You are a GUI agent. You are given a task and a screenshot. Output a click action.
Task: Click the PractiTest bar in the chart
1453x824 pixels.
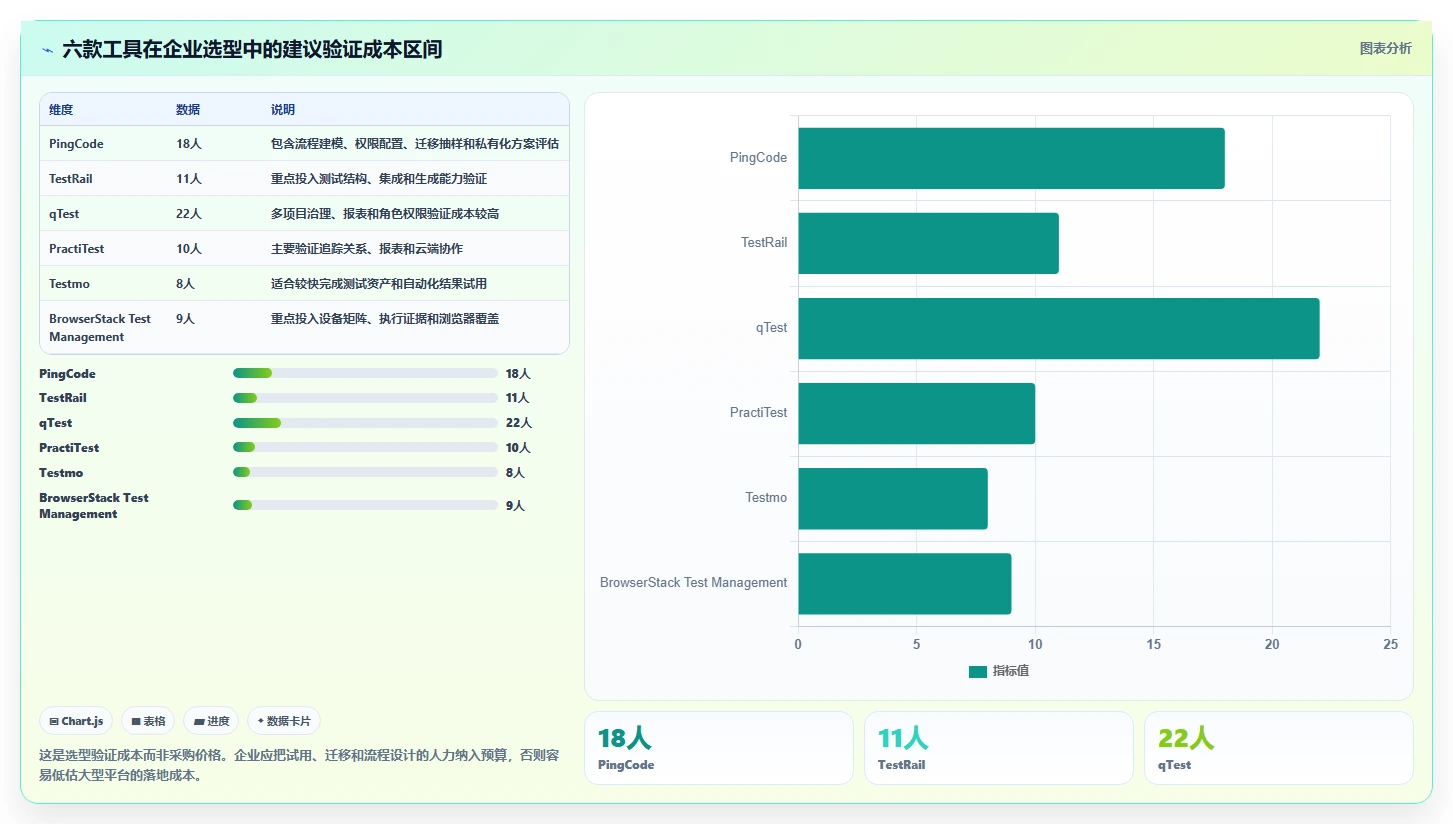pyautogui.click(x=916, y=413)
